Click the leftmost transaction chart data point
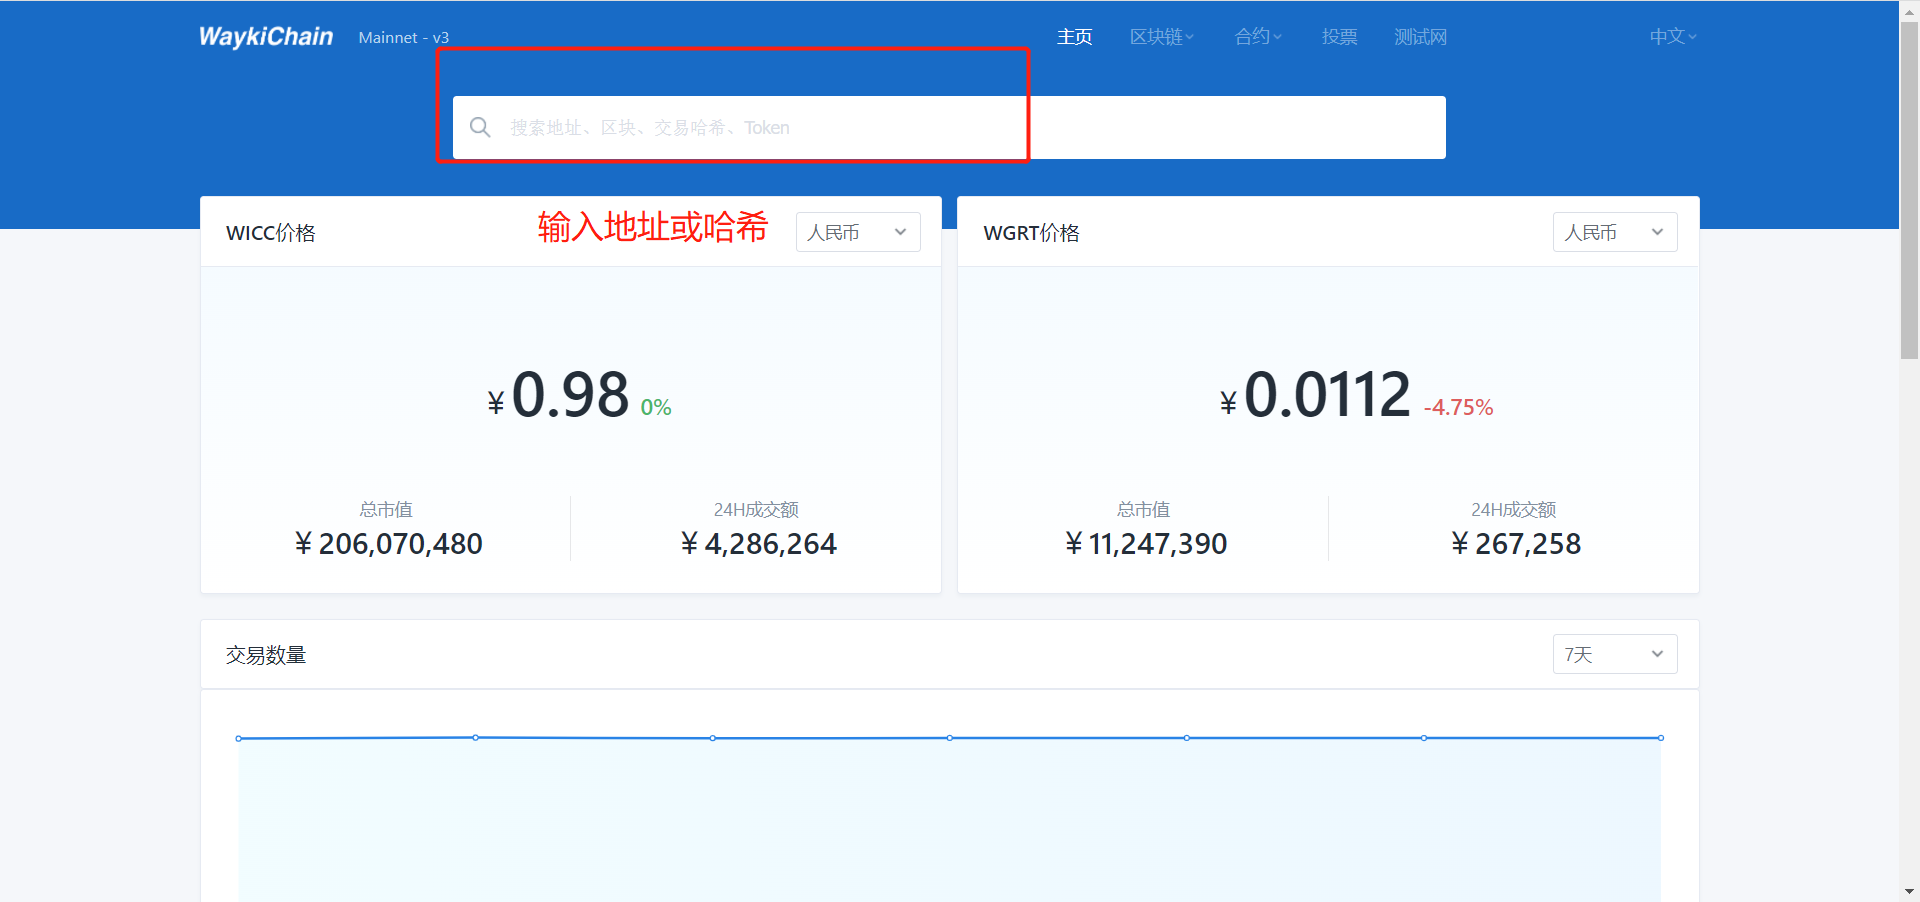The image size is (1920, 902). (x=238, y=738)
